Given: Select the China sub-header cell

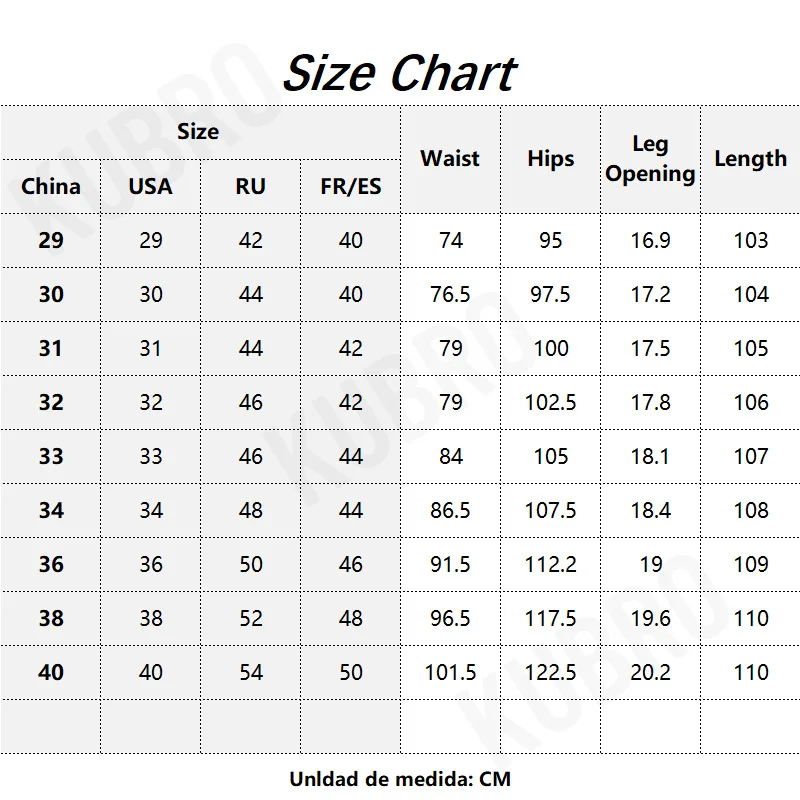Looking at the screenshot, I should click(51, 186).
